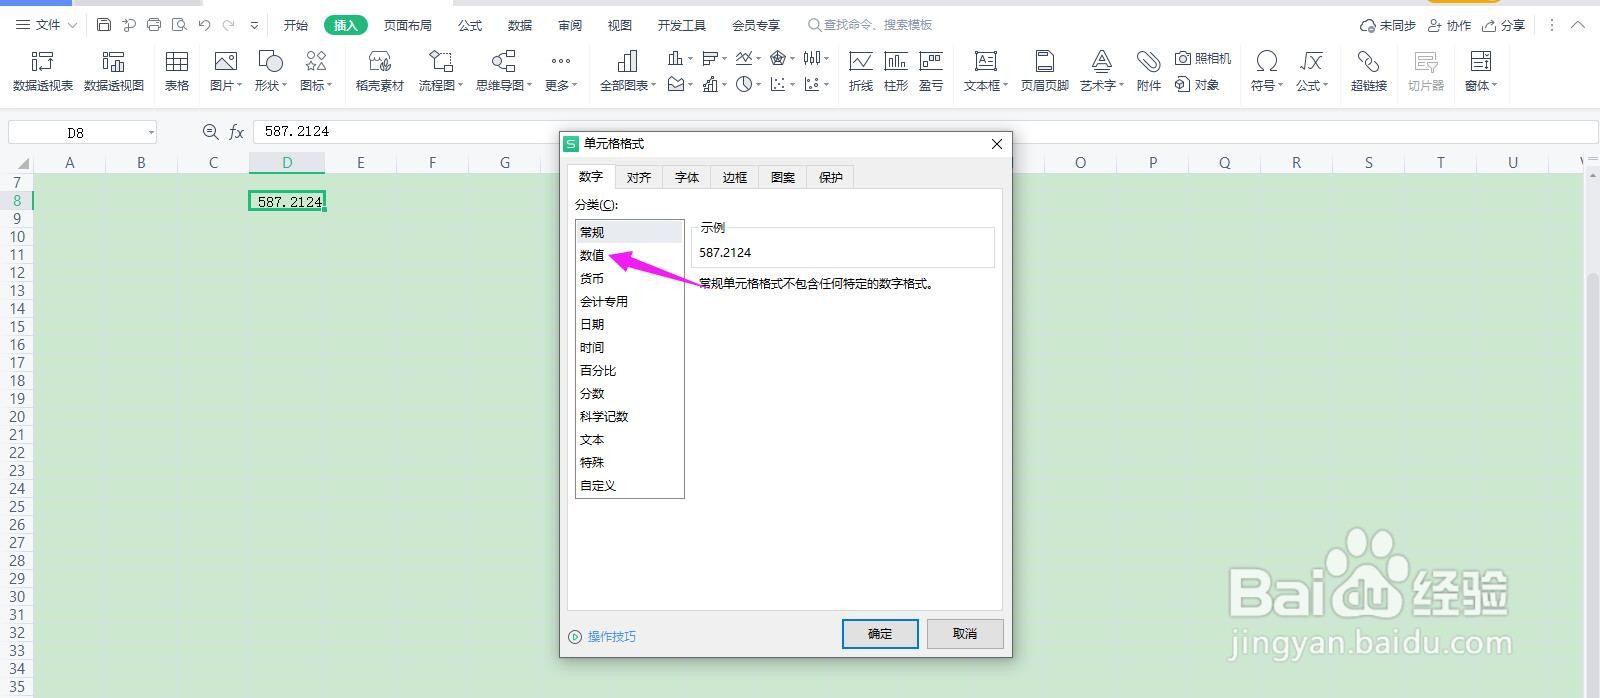Viewport: 1600px width, 698px height.
Task: Insert an object (对象)
Action: click(x=1197, y=85)
